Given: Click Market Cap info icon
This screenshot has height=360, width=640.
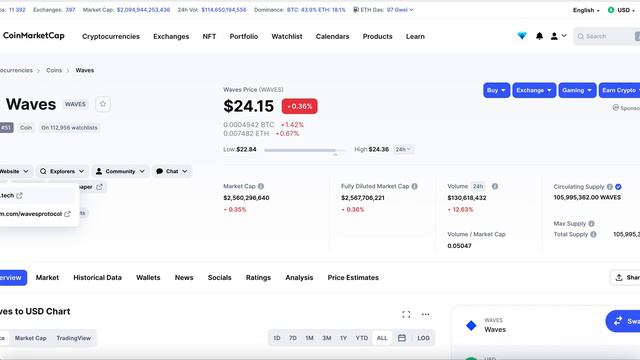Looking at the screenshot, I should click(261, 186).
